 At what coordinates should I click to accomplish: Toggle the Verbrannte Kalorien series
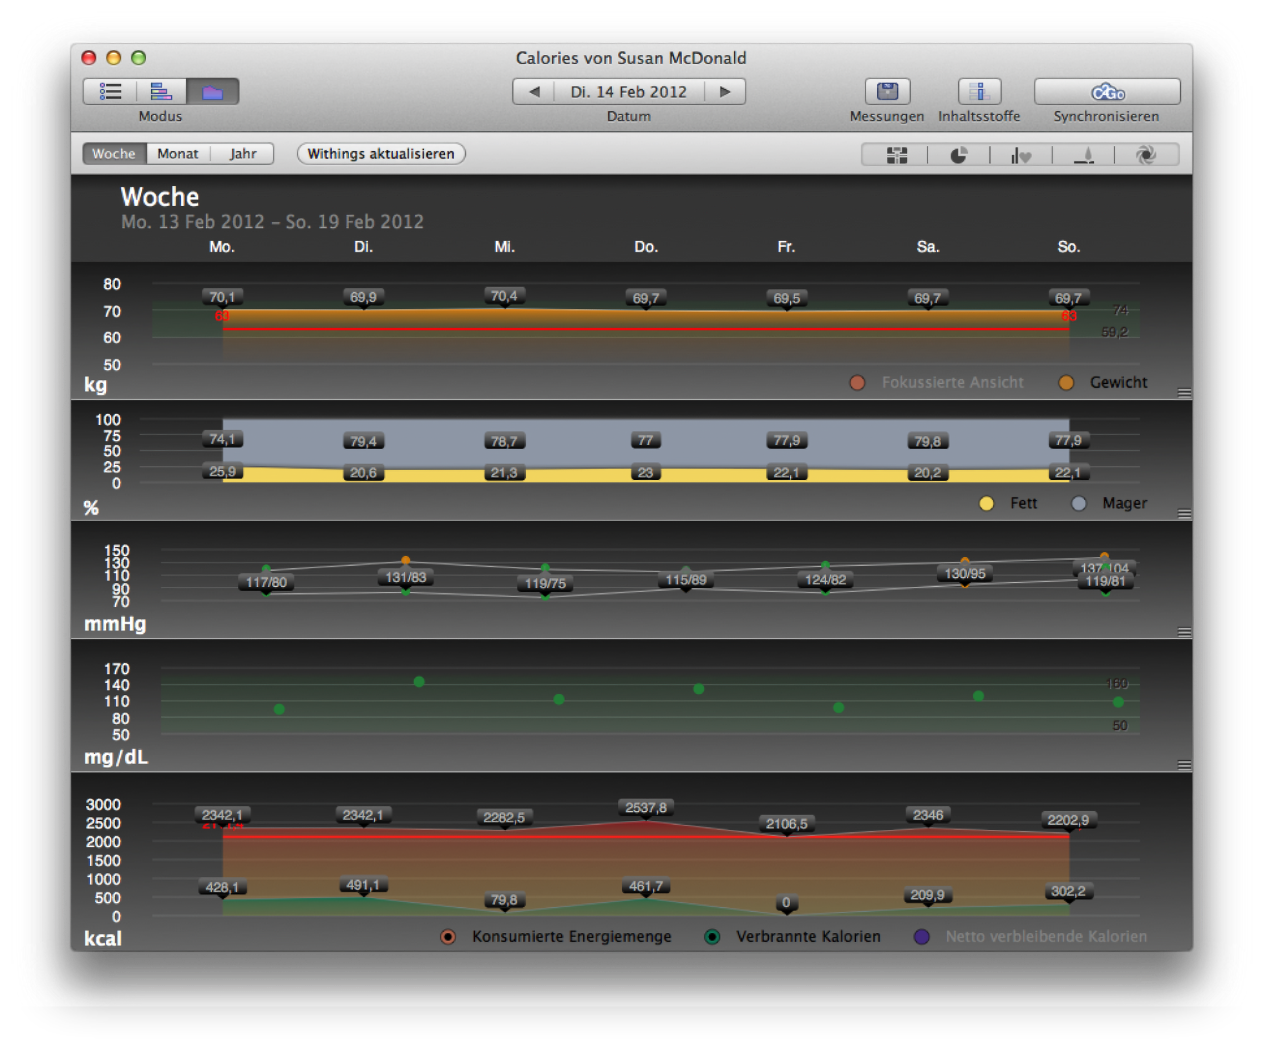point(712,937)
